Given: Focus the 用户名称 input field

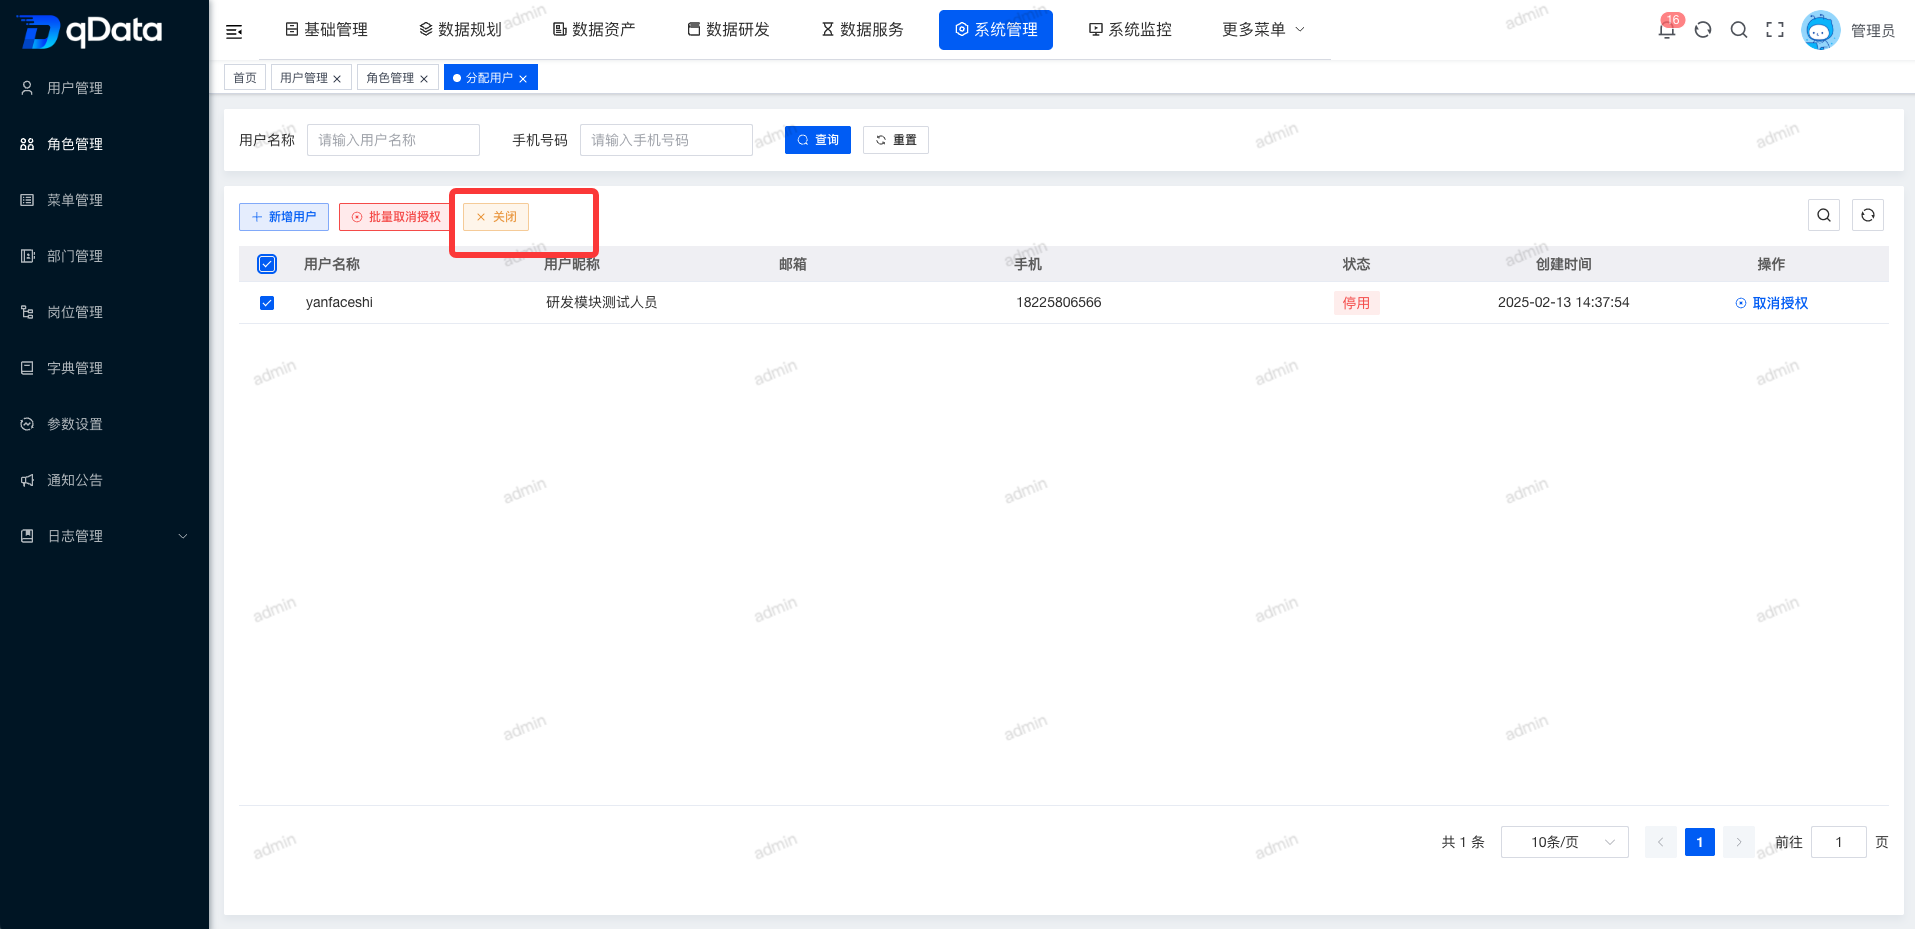Looking at the screenshot, I should point(393,140).
